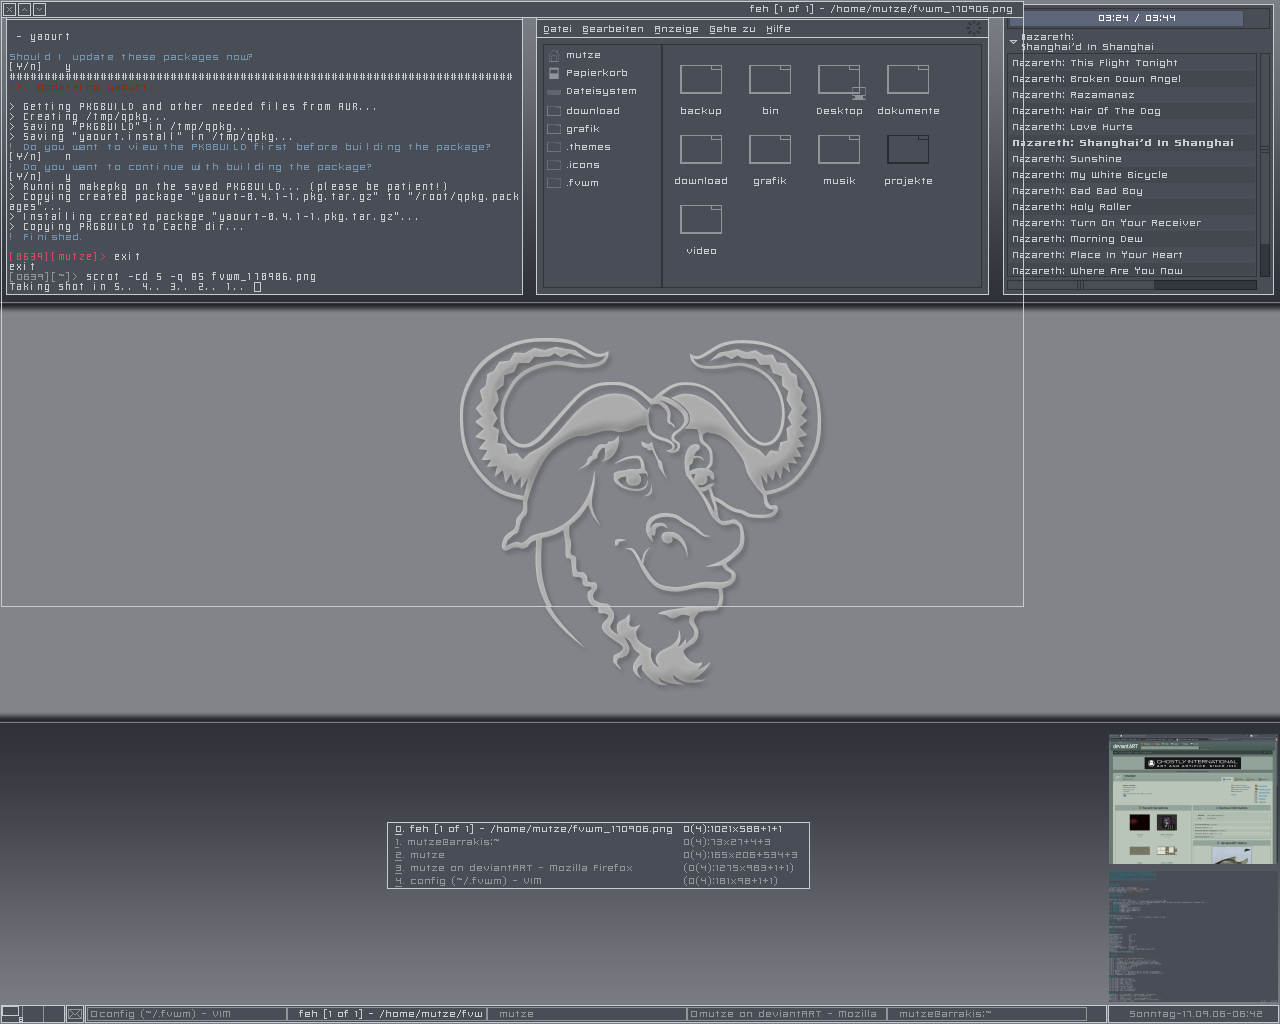
Task: Click the Sonntag date clock in panel
Action: pos(1195,1014)
